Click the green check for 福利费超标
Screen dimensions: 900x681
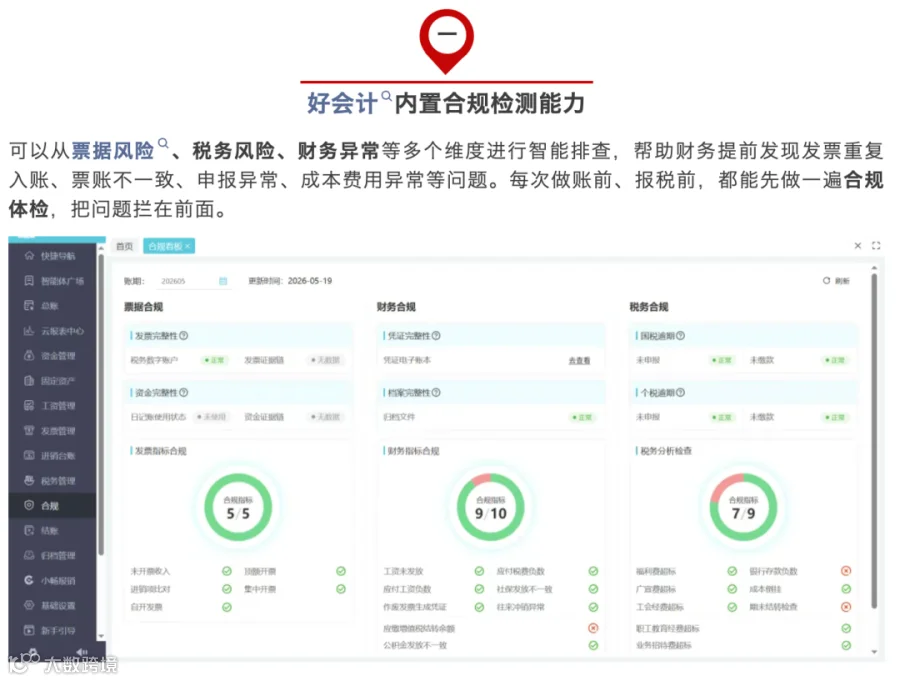coord(732,571)
